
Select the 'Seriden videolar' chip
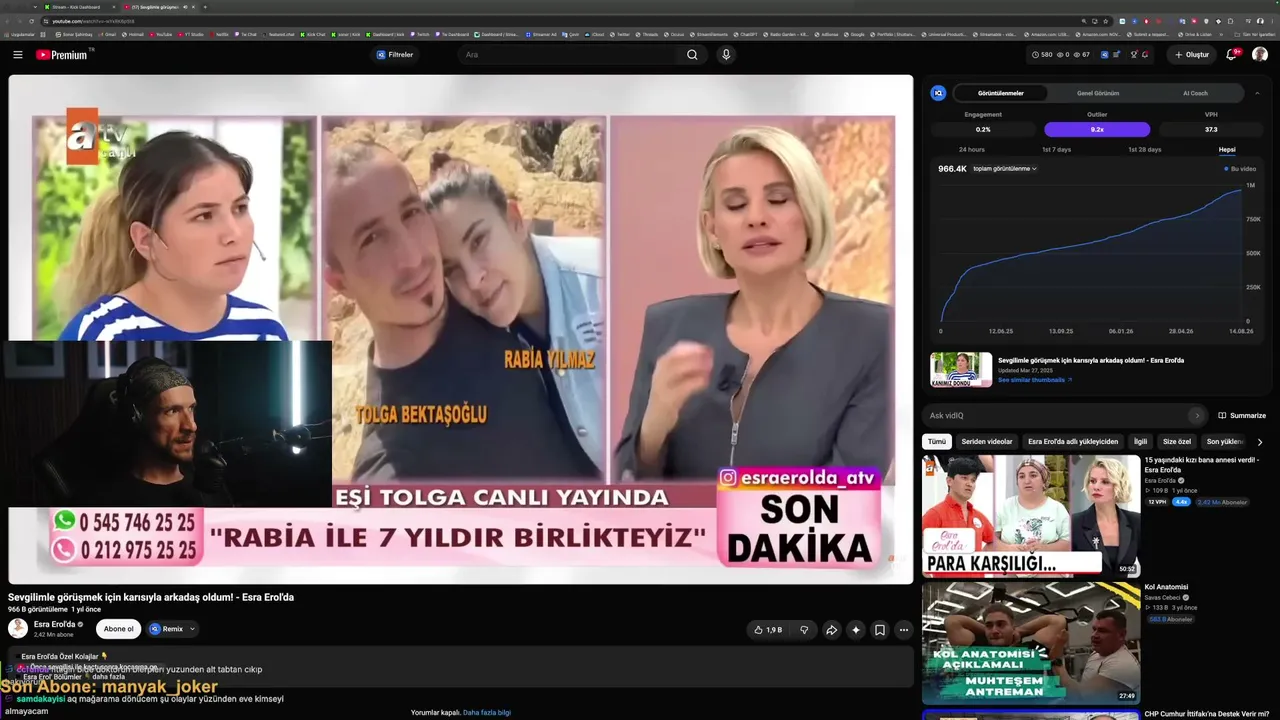pyautogui.click(x=987, y=441)
